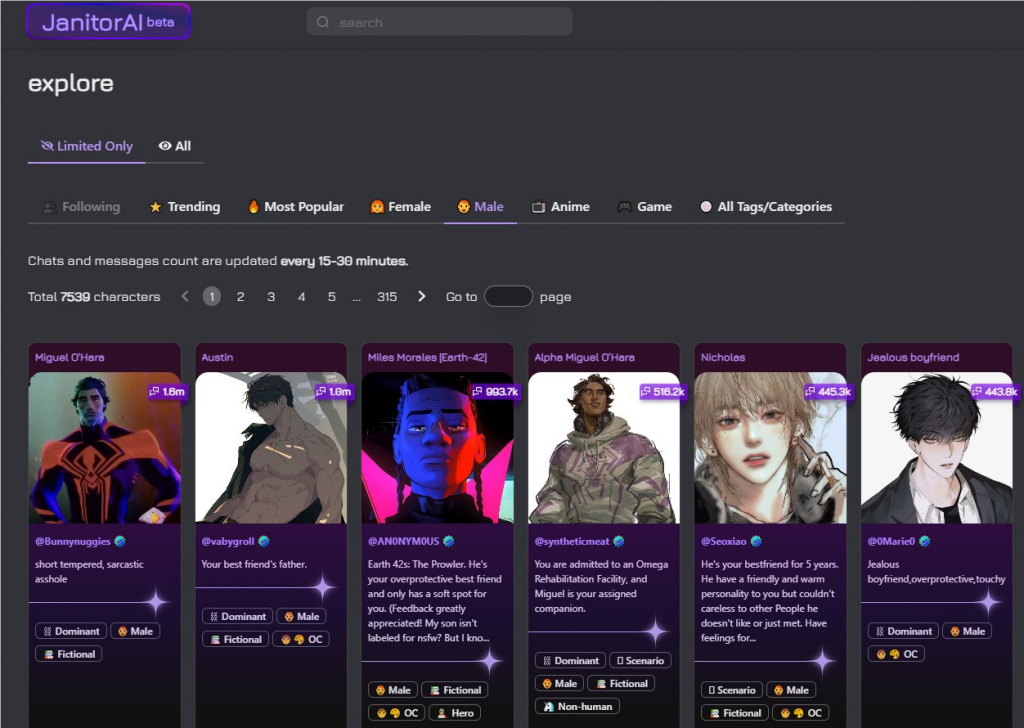Click the JanitorAI beta logo
Viewport: 1024px width, 728px height.
(108, 22)
